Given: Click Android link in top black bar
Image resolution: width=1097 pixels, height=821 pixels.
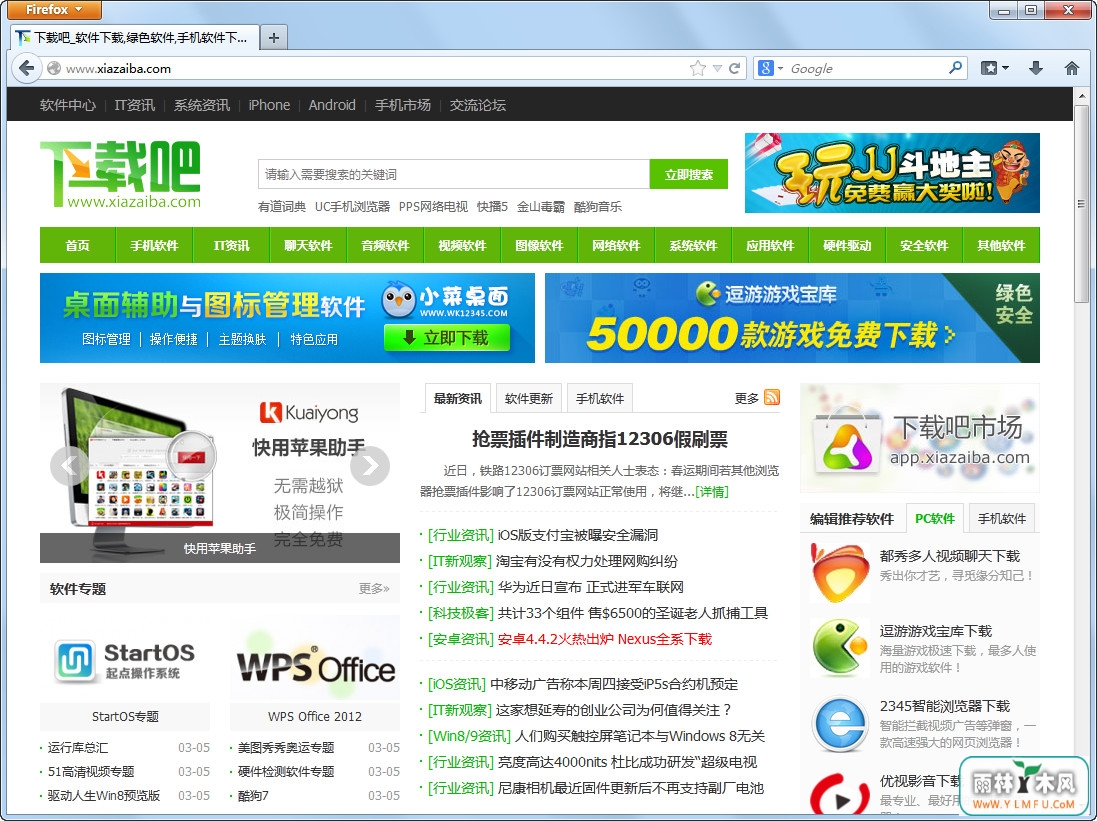Looking at the screenshot, I should (x=332, y=105).
